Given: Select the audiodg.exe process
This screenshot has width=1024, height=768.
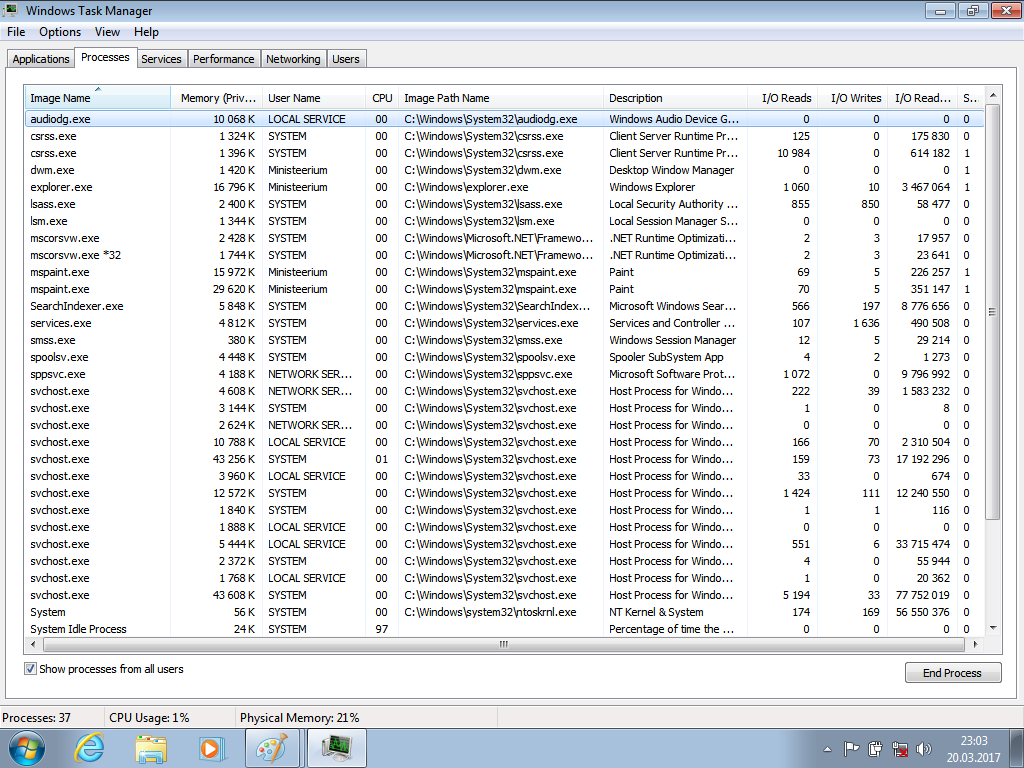Looking at the screenshot, I should (504, 119).
